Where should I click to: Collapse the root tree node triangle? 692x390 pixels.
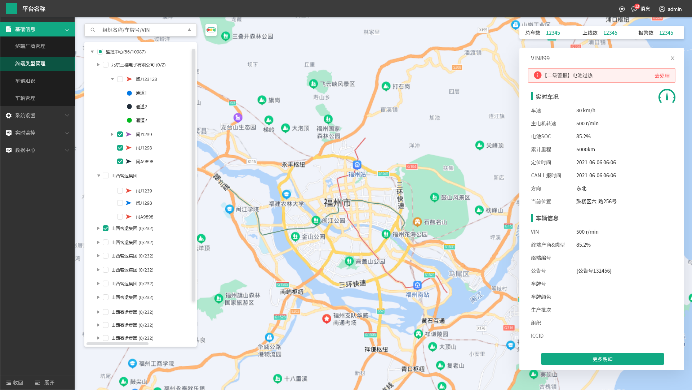point(92,52)
